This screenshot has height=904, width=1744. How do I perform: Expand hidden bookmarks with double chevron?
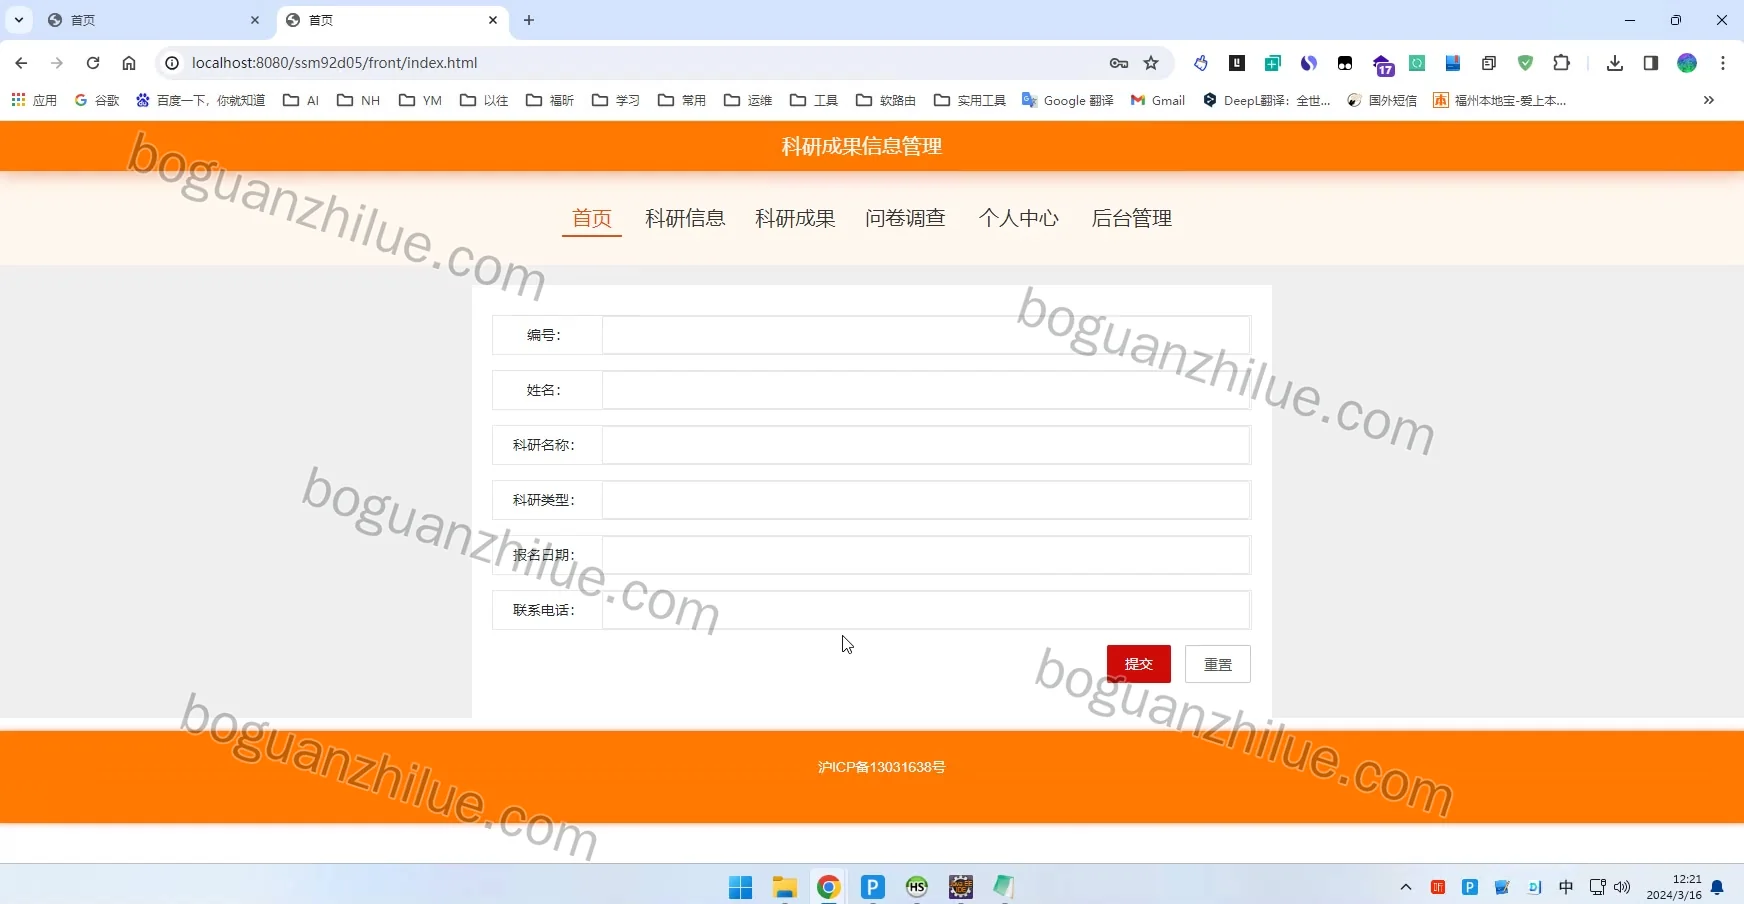(x=1709, y=100)
